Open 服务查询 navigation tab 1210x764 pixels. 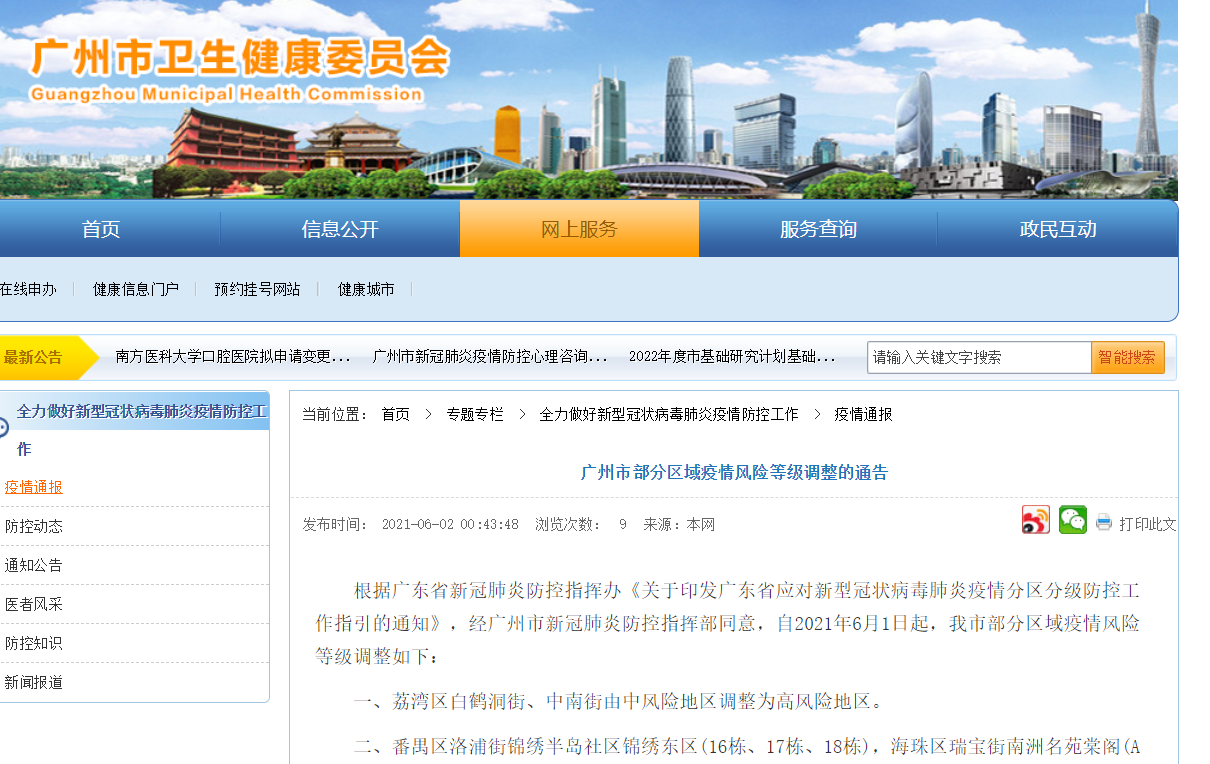(x=818, y=229)
